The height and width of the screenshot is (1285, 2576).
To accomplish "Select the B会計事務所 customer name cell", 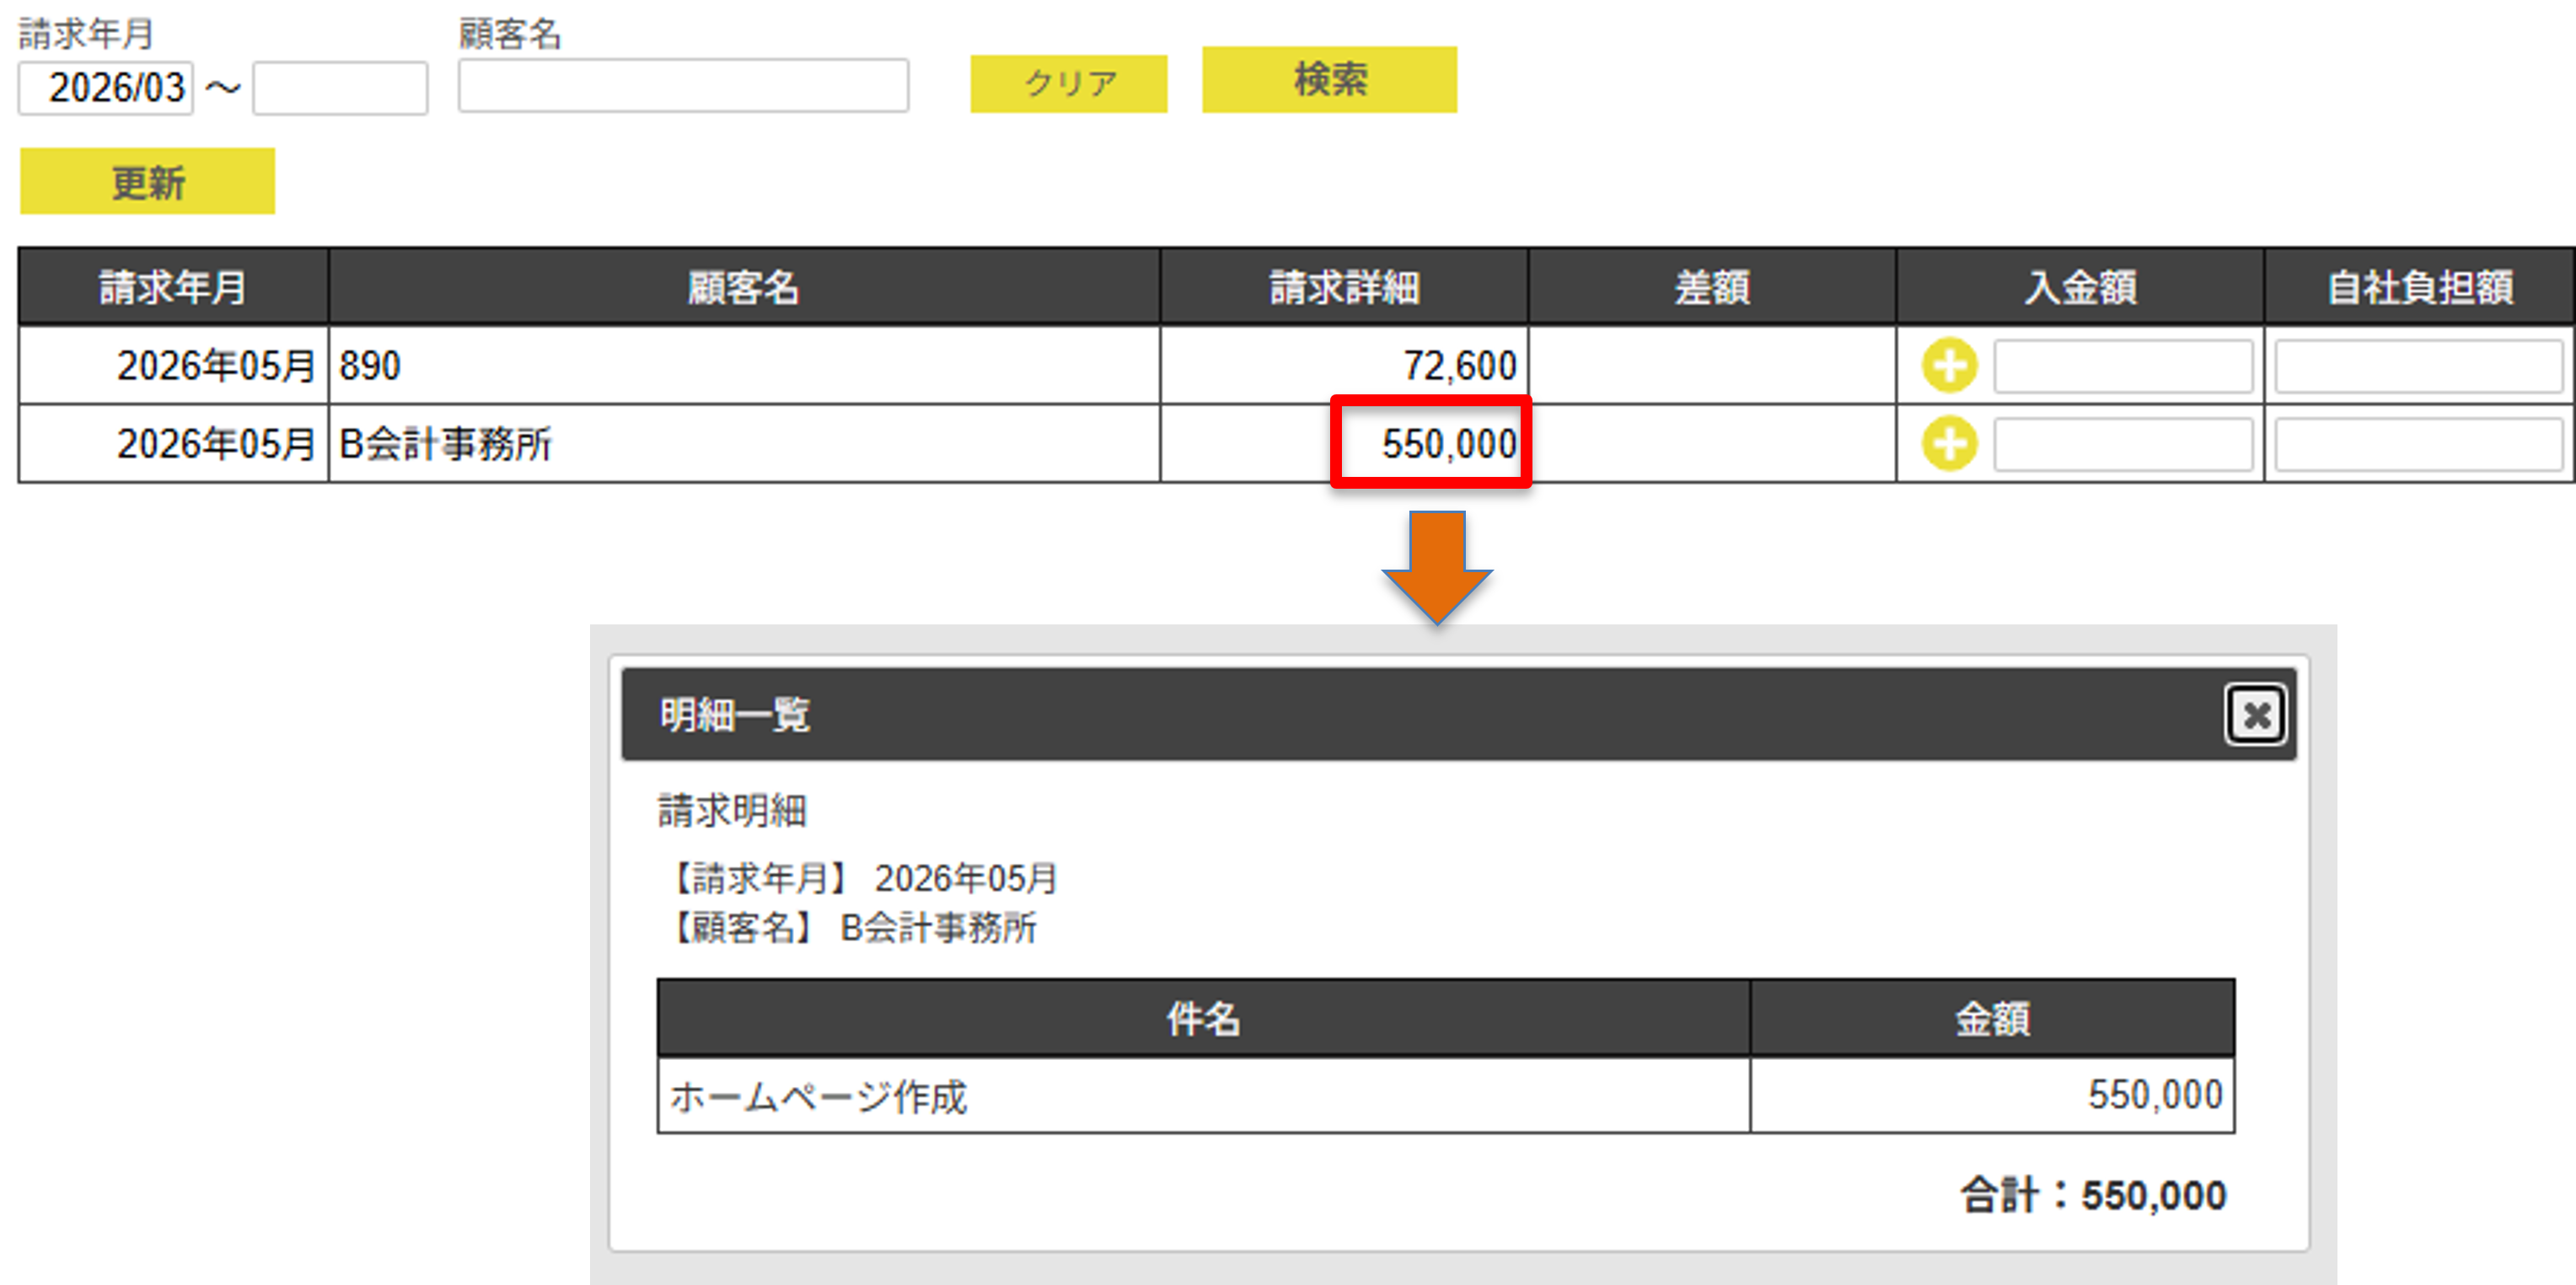I will pos(743,443).
